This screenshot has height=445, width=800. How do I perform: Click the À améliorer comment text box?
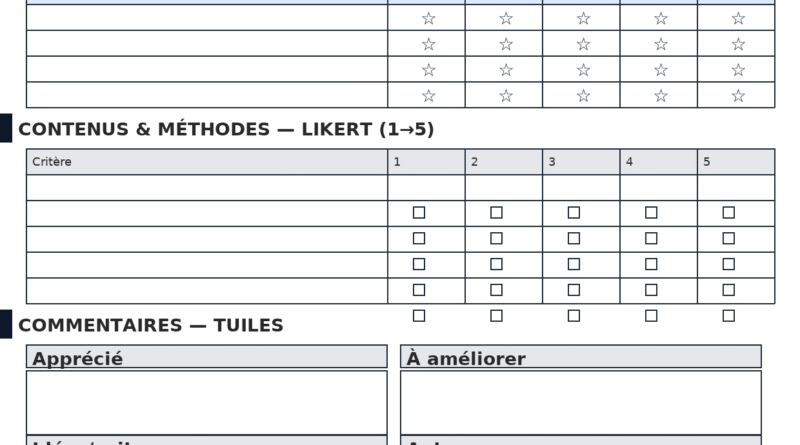581,402
